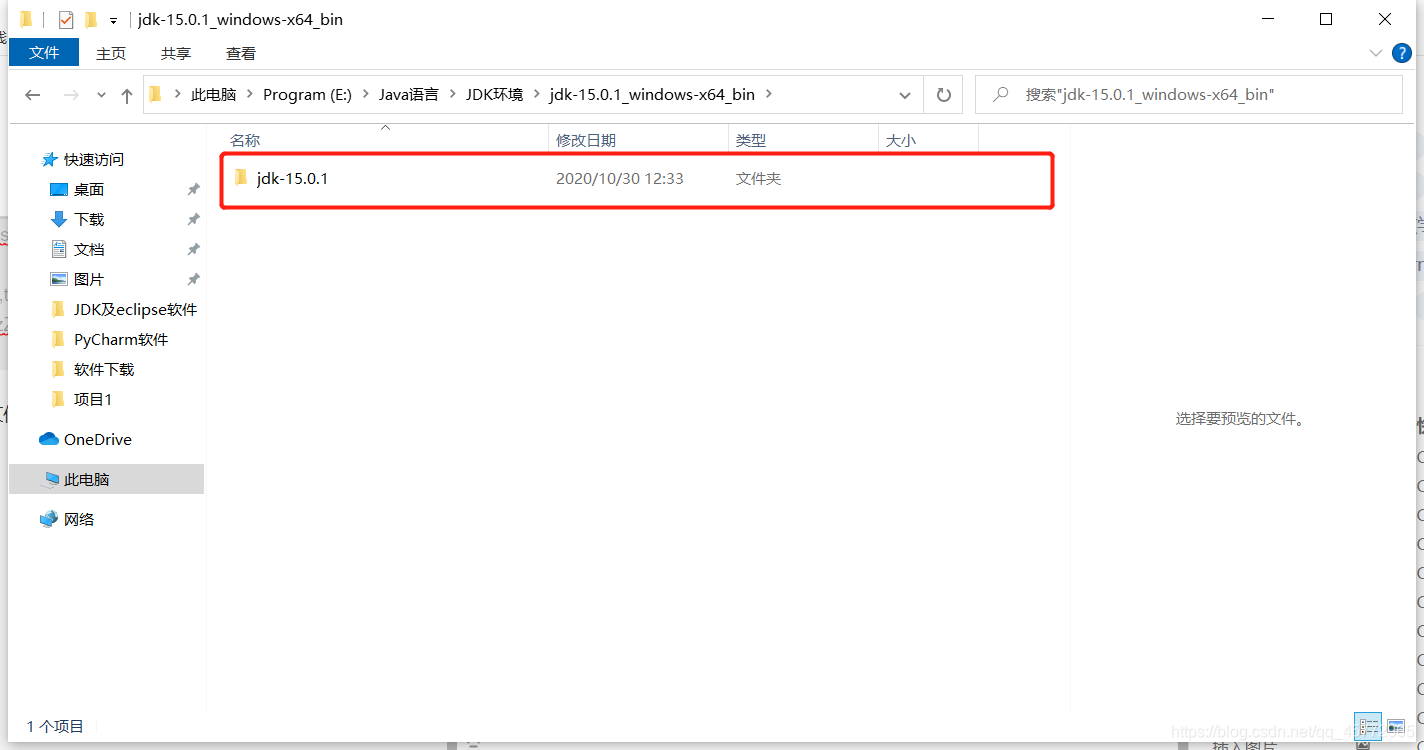
Task: Click the pin icon next to 文档
Action: 193,250
